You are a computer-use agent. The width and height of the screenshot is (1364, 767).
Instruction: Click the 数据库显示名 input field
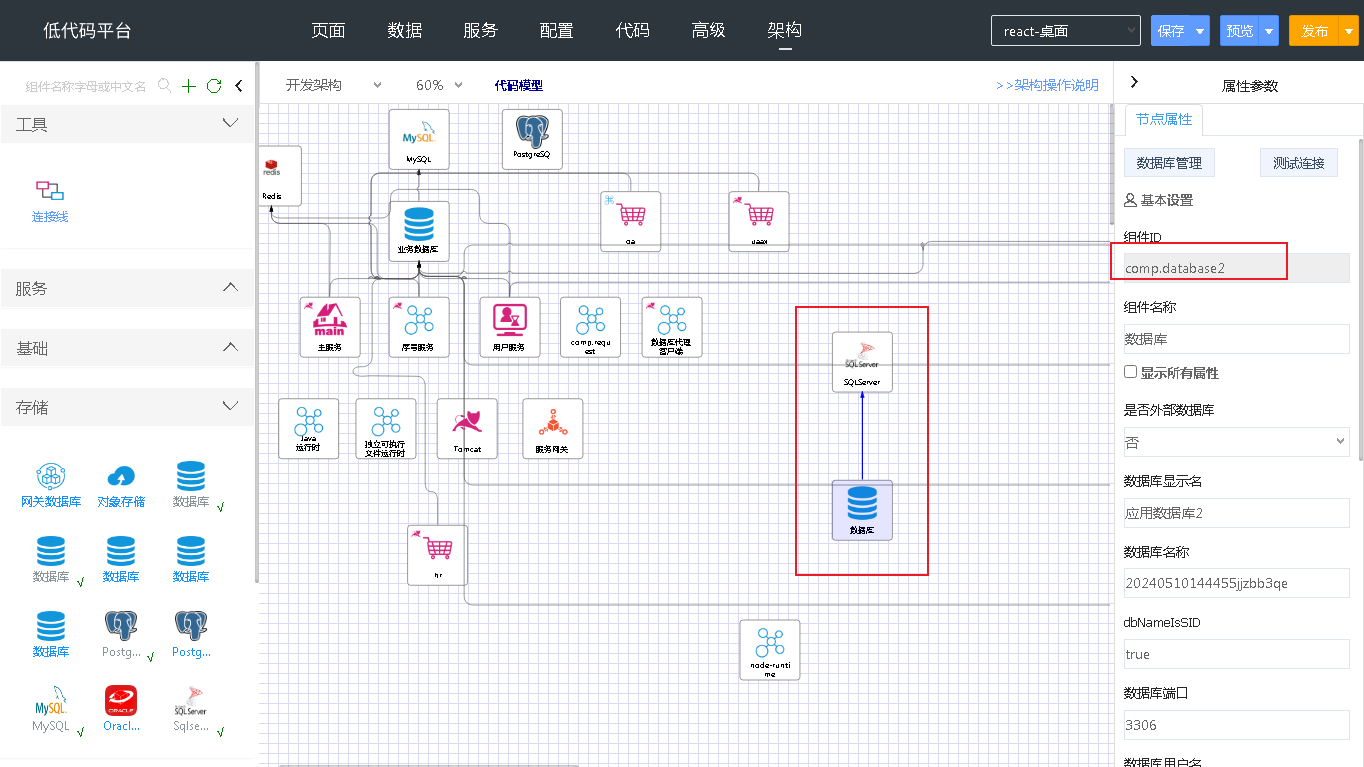[1237, 513]
